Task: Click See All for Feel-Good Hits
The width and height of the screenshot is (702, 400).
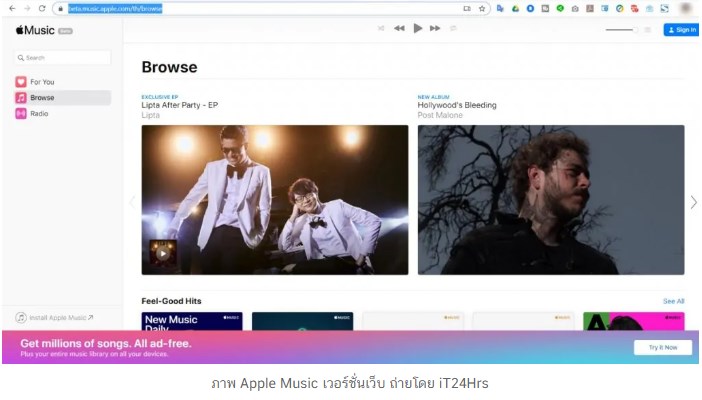Action: [x=673, y=301]
